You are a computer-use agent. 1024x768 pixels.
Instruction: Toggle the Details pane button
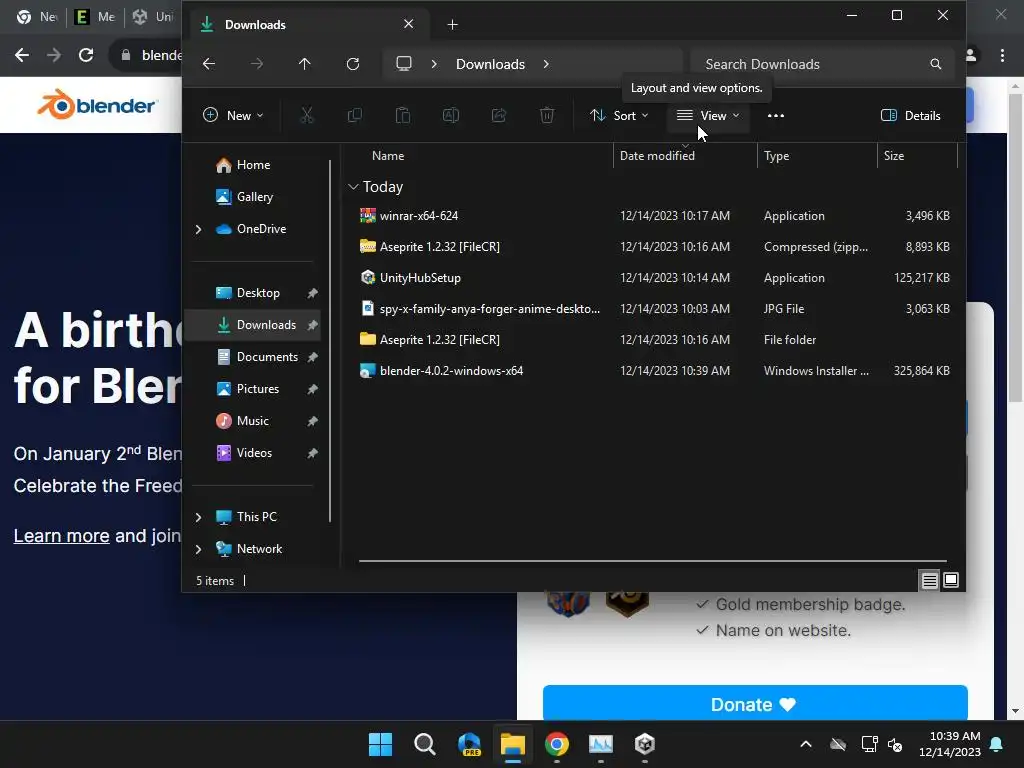[910, 116]
